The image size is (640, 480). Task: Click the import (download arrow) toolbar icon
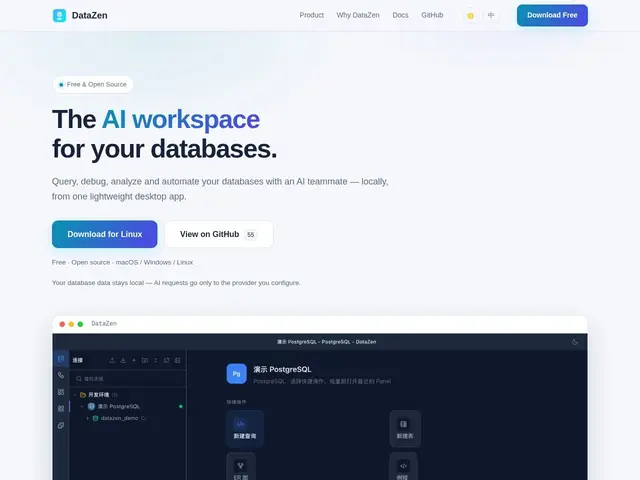point(123,360)
